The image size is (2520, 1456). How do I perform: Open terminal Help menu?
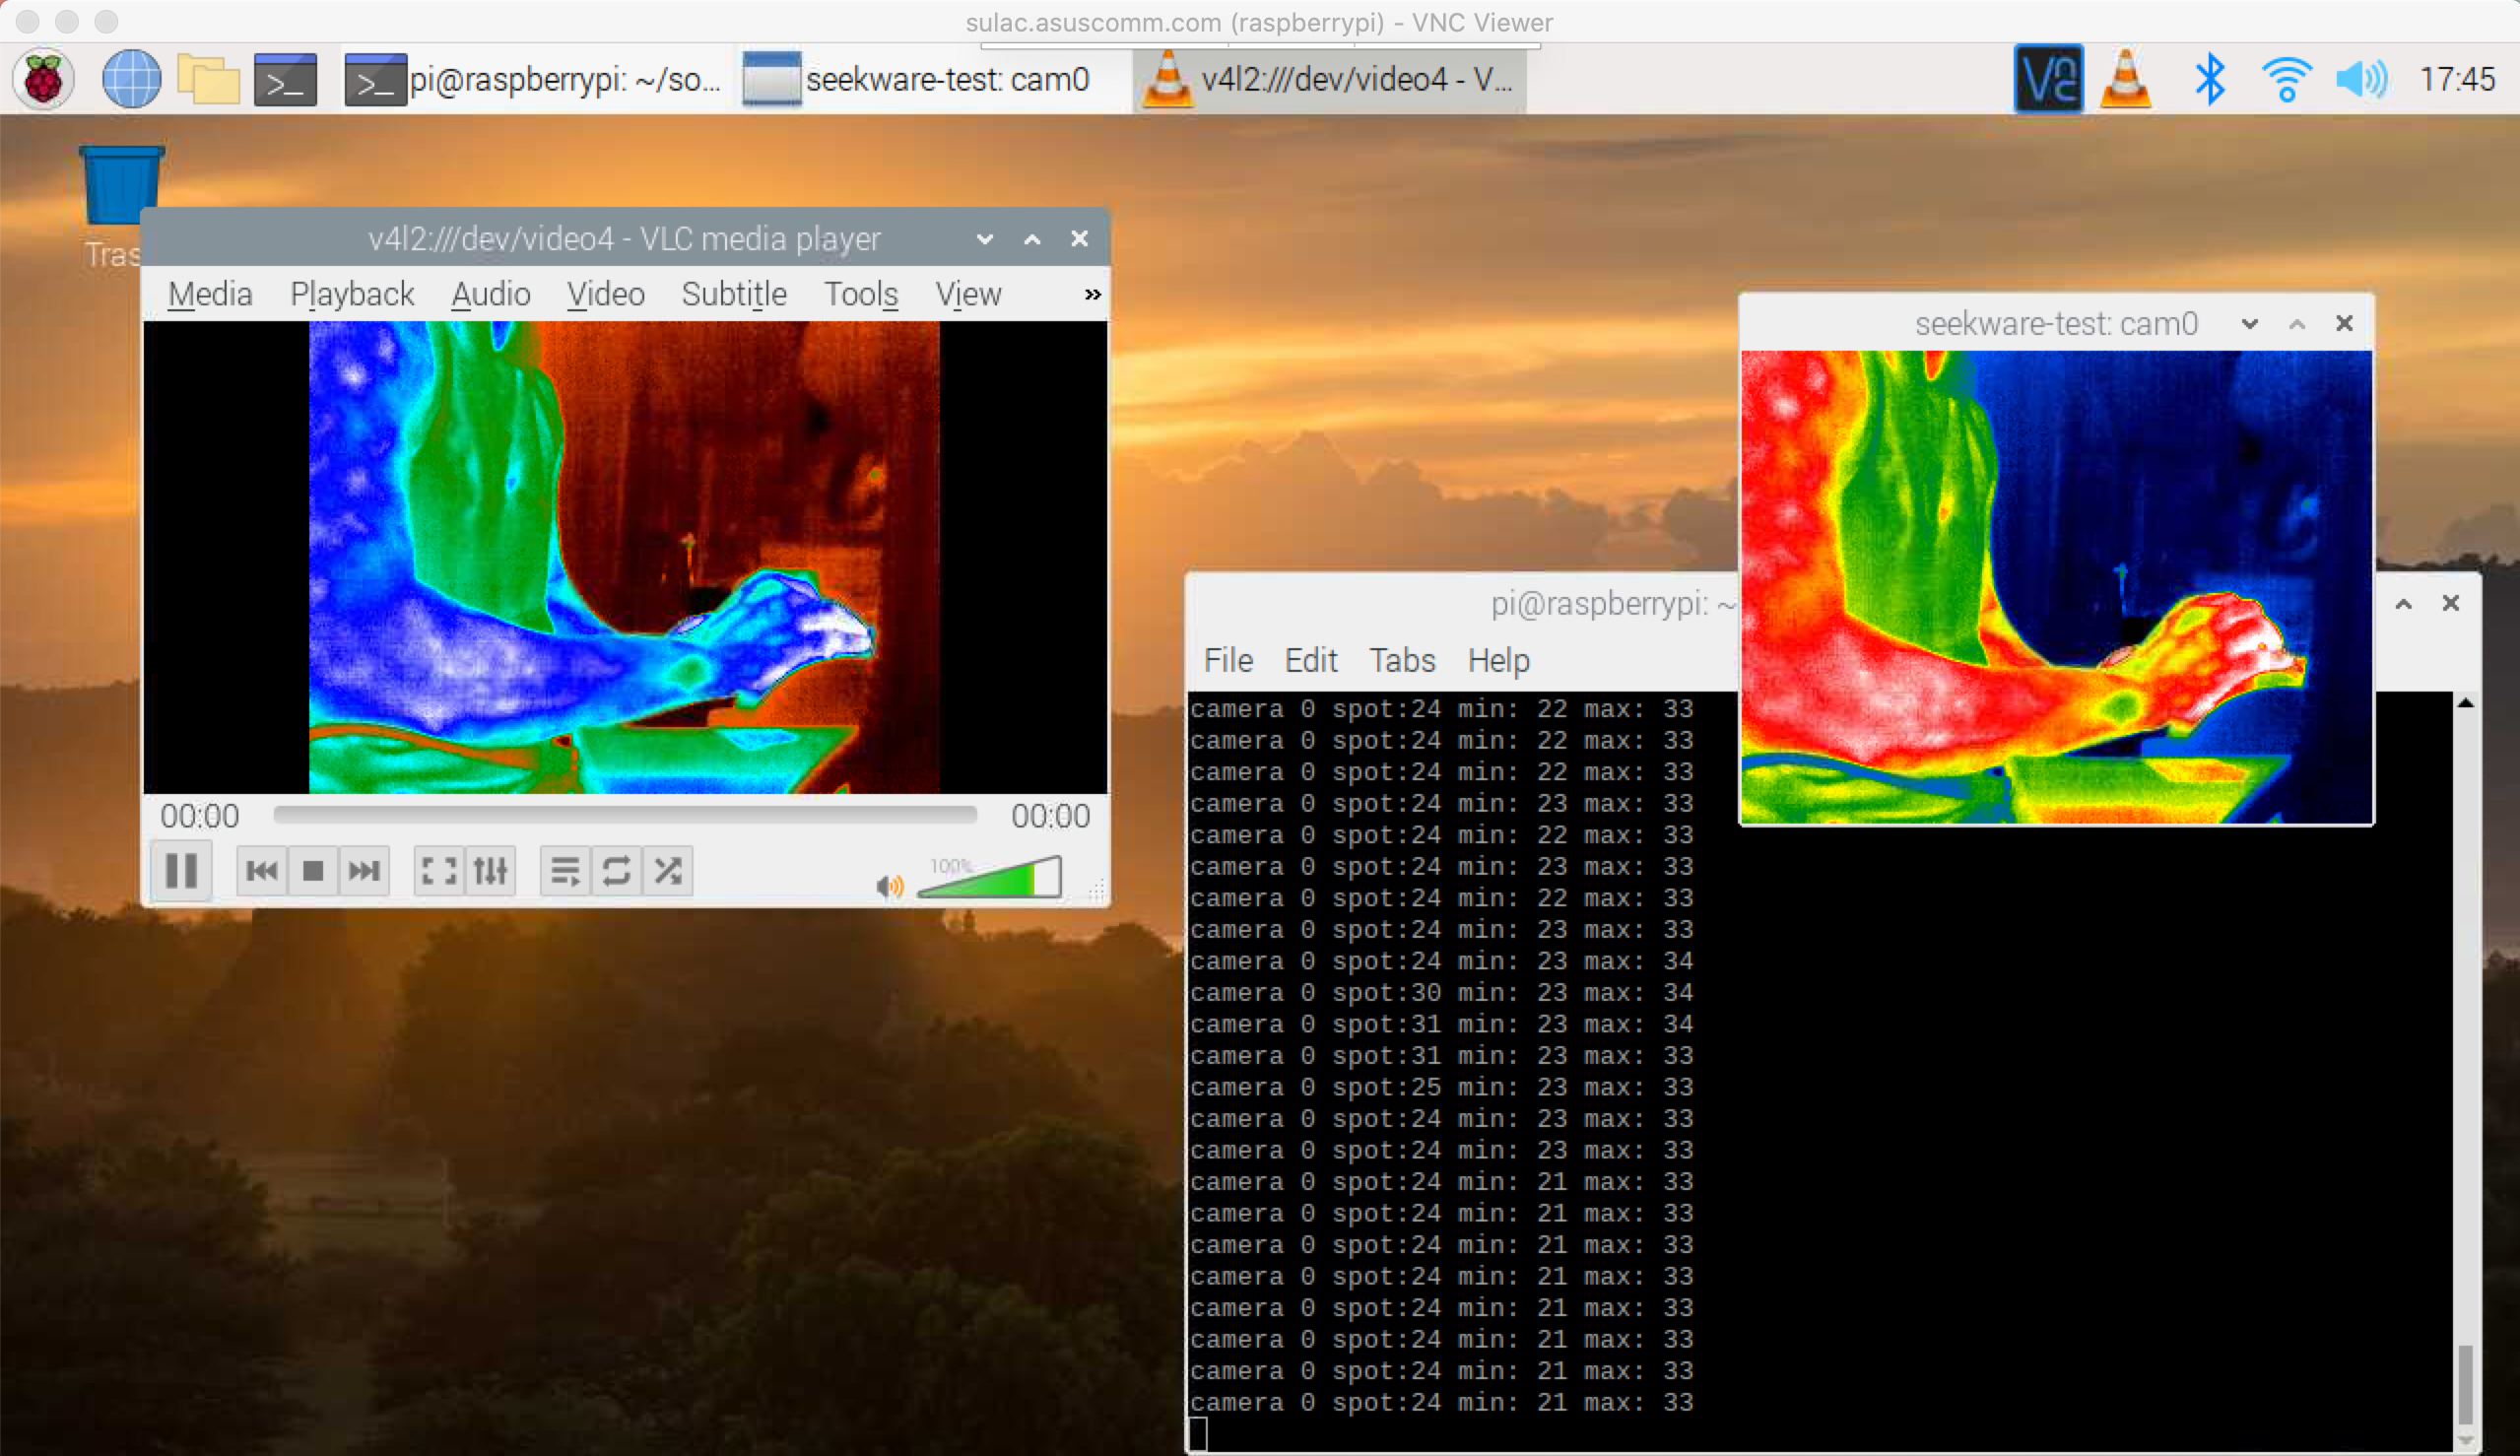[x=1498, y=660]
